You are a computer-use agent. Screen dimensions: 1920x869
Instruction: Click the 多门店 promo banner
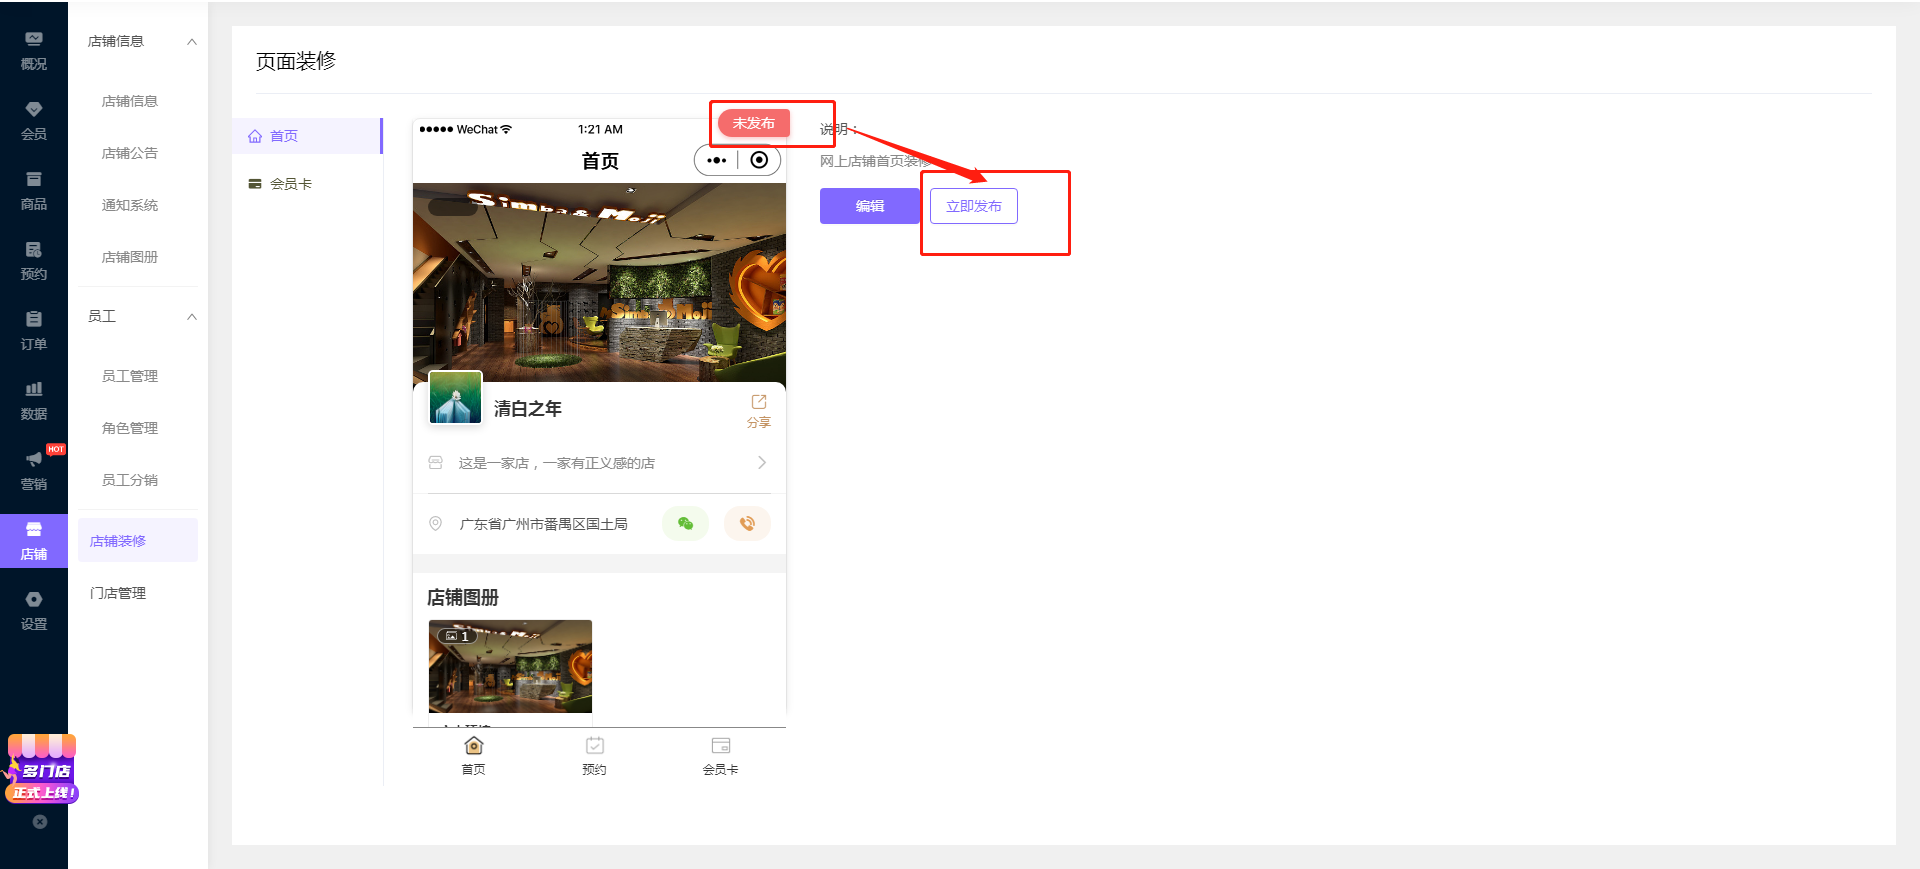click(x=41, y=769)
